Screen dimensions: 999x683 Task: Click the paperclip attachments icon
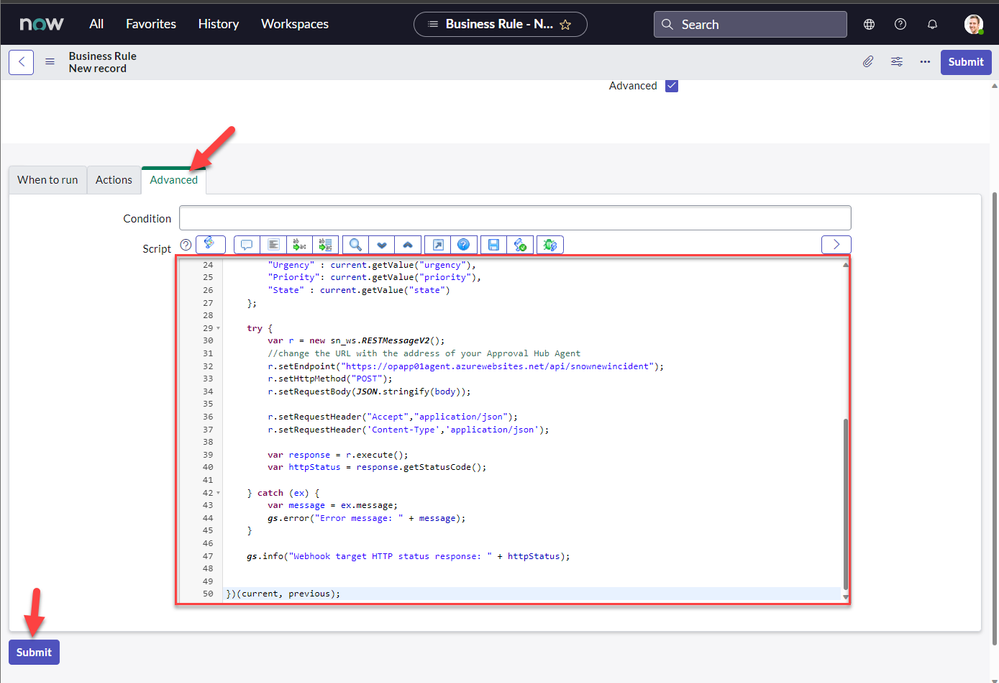tap(868, 62)
